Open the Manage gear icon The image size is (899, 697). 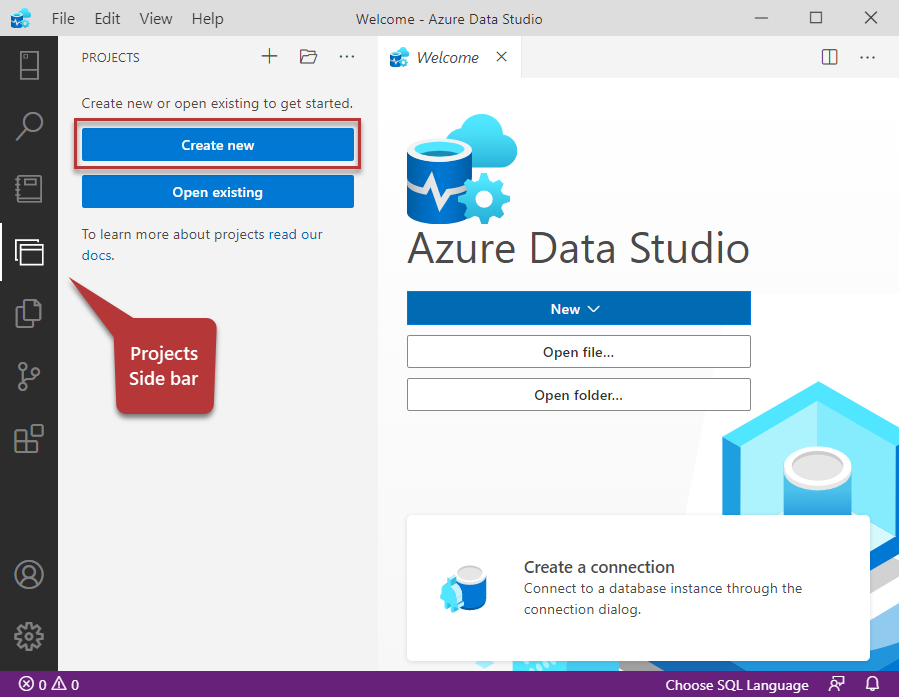tap(29, 636)
